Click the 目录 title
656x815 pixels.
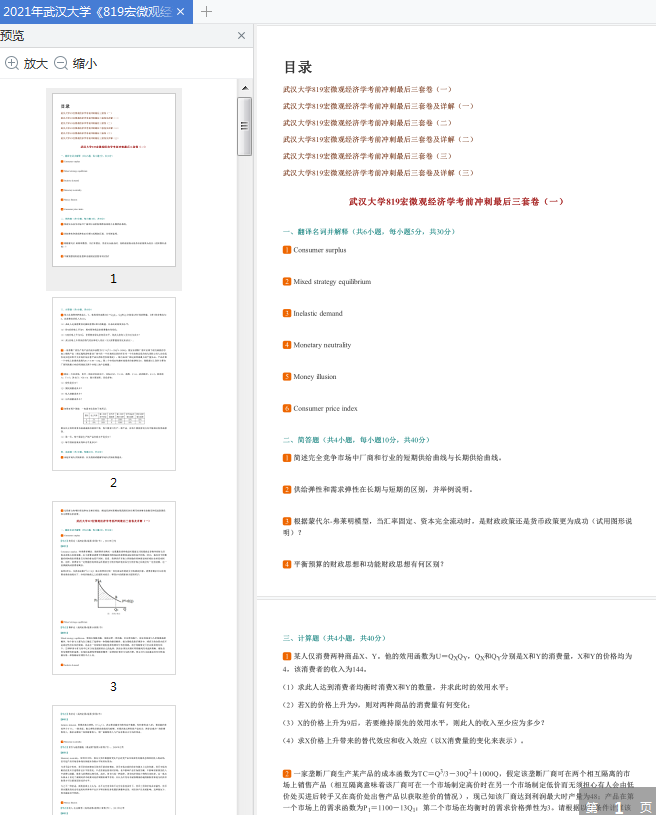tap(298, 67)
